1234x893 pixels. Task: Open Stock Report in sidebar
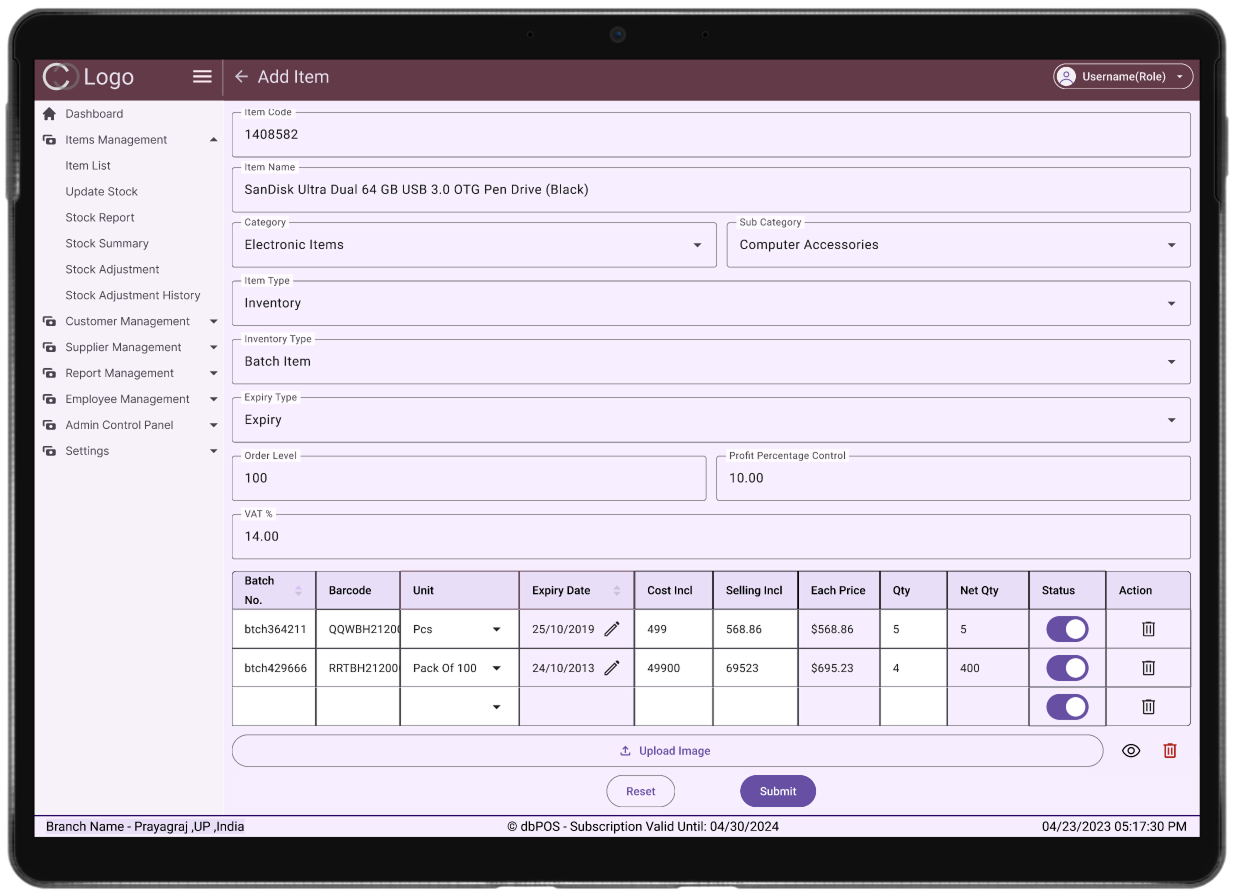tap(100, 218)
